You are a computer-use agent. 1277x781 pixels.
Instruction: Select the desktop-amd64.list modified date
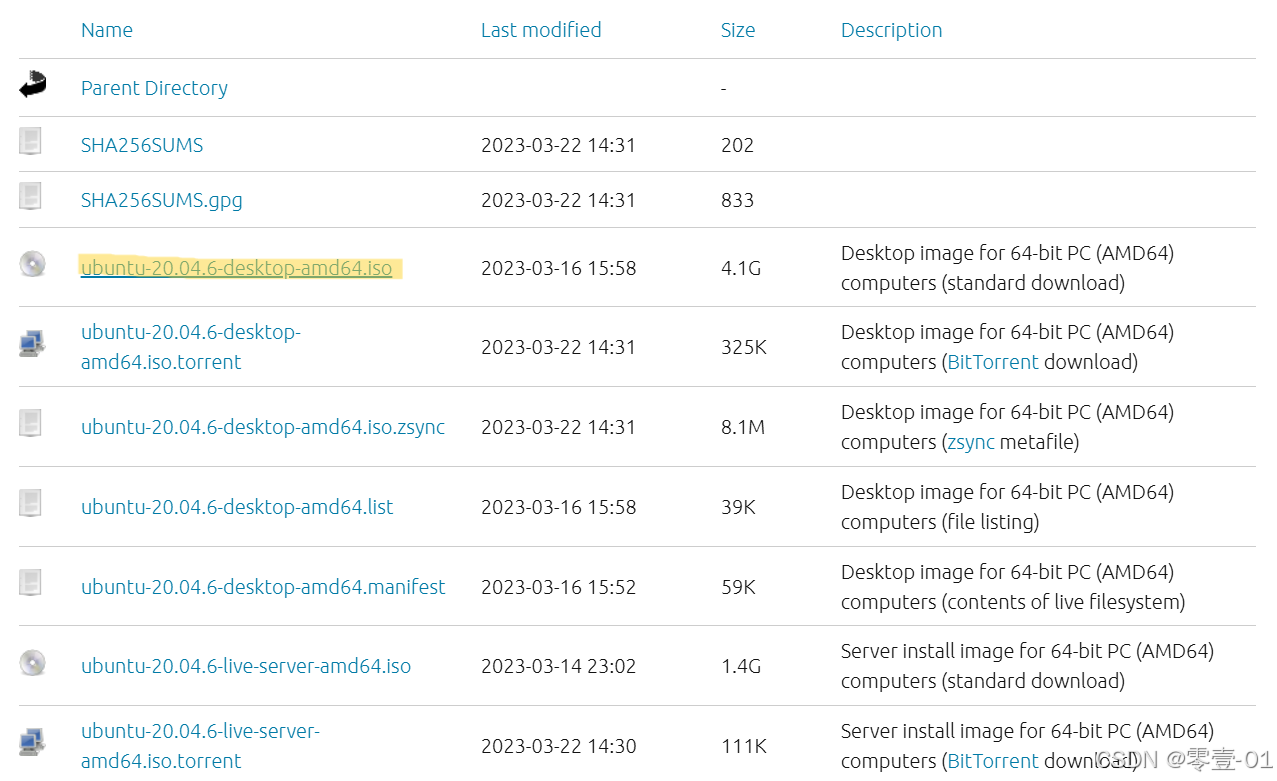(x=558, y=507)
